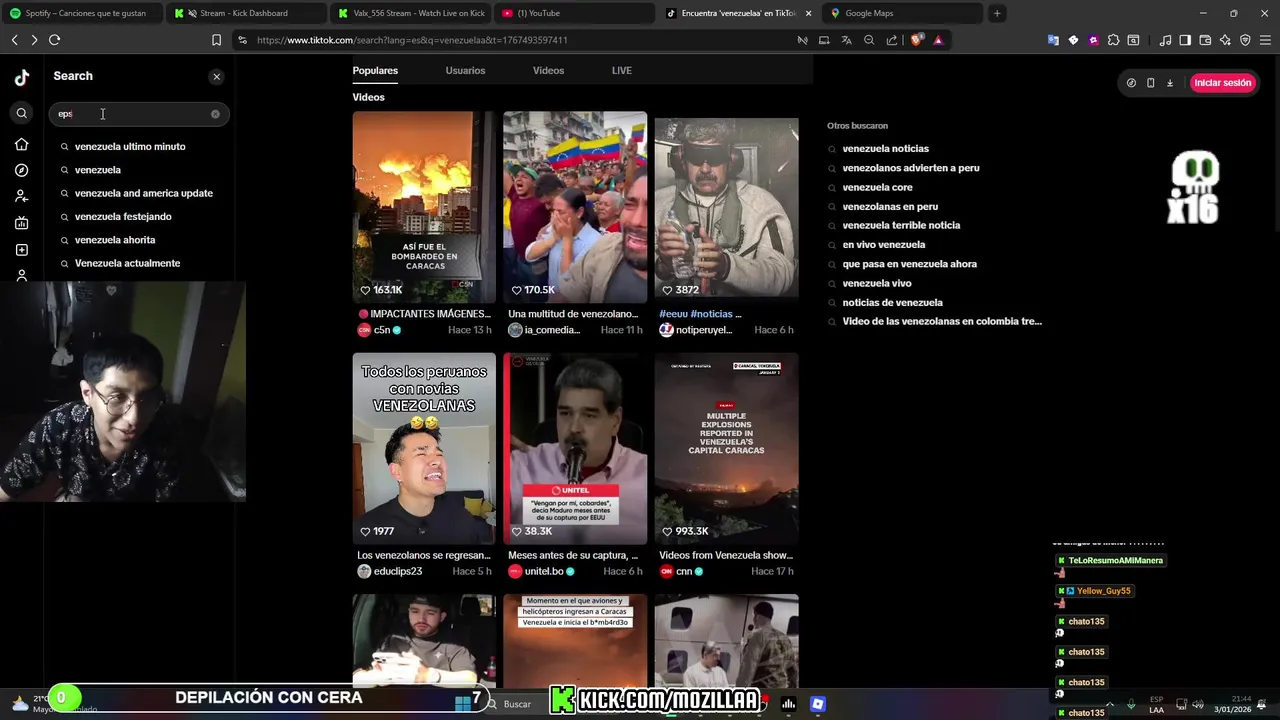This screenshot has width=1280, height=720.
Task: Switch to the Videos tab
Action: pos(548,70)
